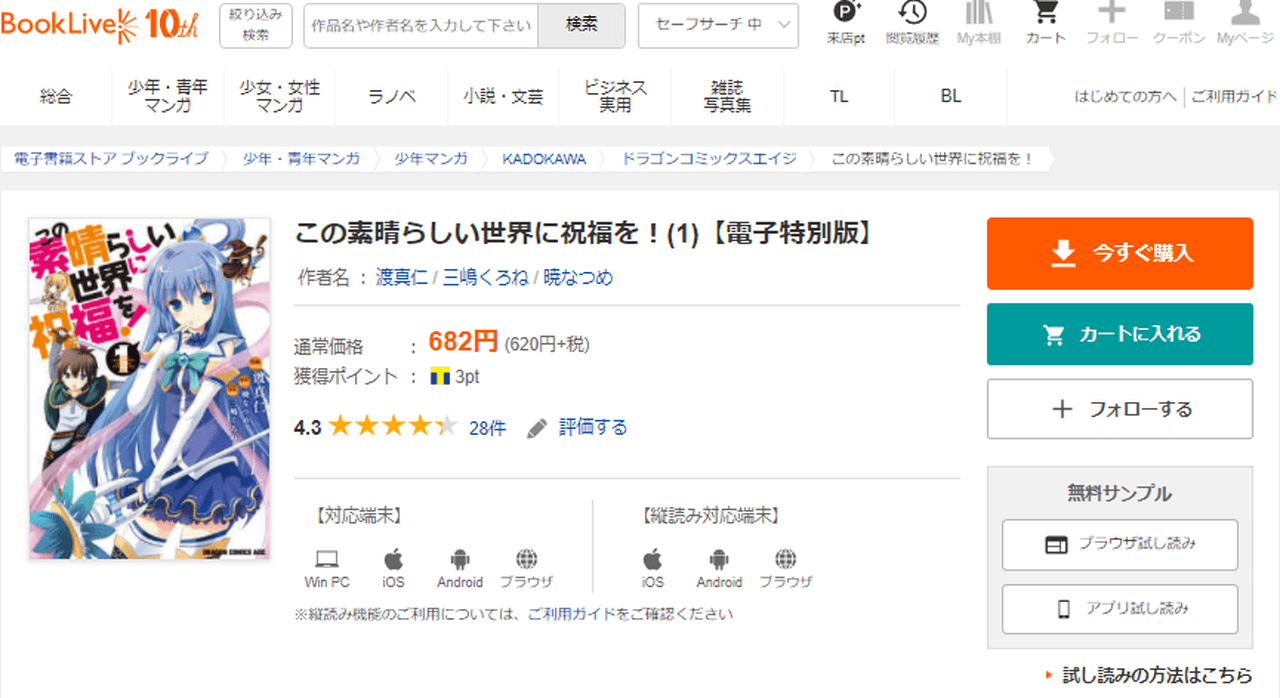Viewport: 1280px width, 698px height.
Task: Open the shopping cart (カート) icon
Action: click(x=1046, y=14)
